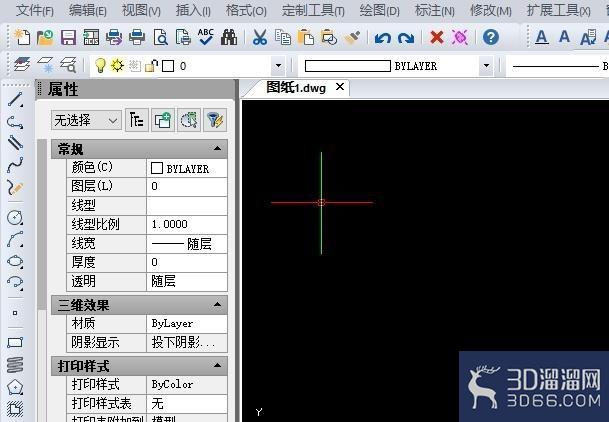Delete with the red X icon
This screenshot has width=609, height=422.
(x=437, y=38)
